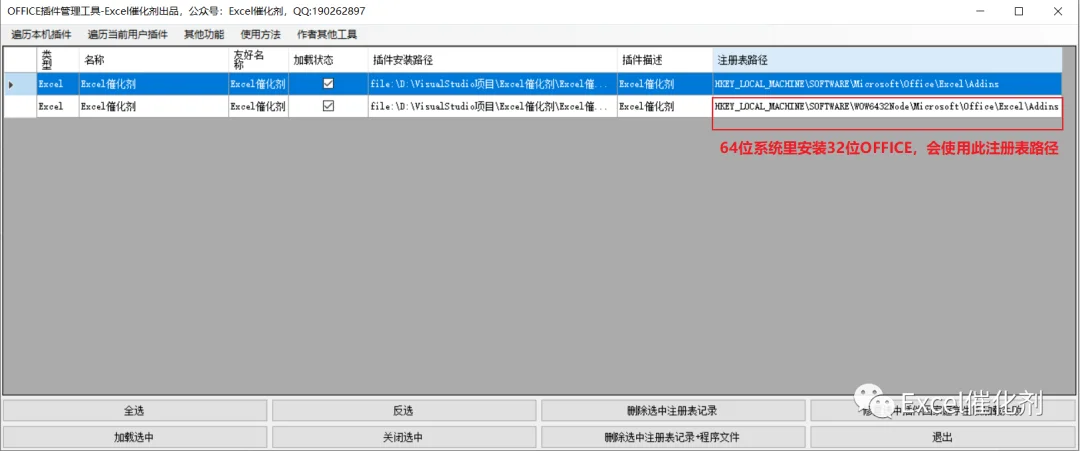The width and height of the screenshot is (1080, 451).
Task: Uncheck 加载状态 checkbox in first row
Action: coord(329,83)
